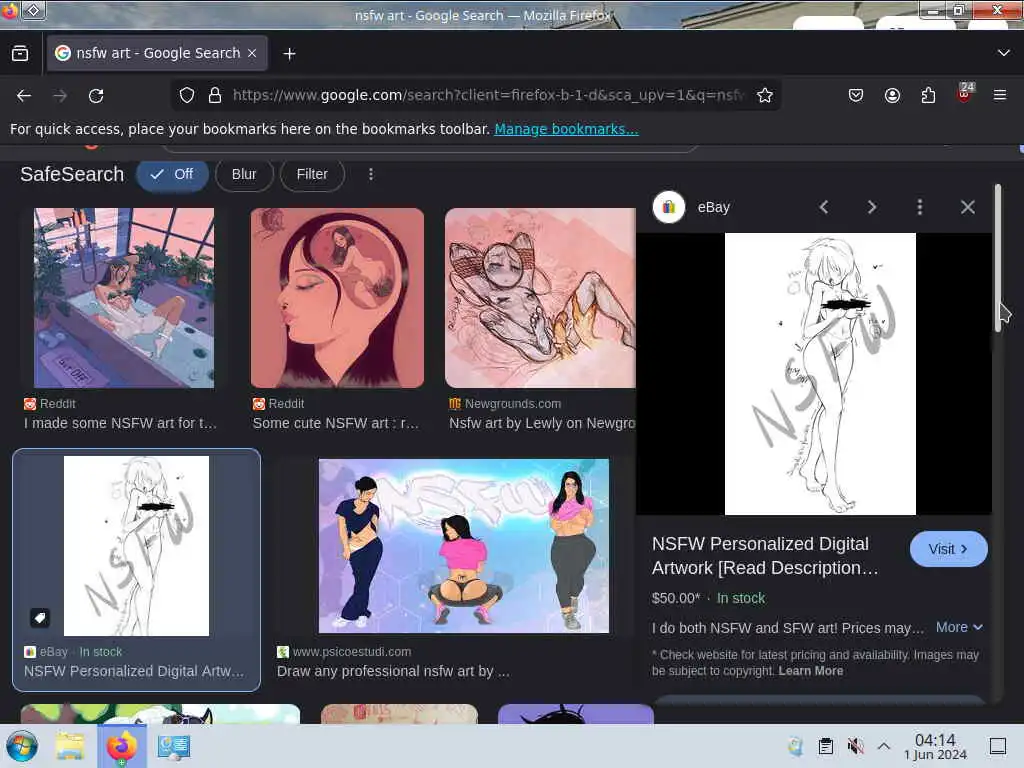This screenshot has height=768, width=1024.
Task: Open SafeSearch more options three-dot menu
Action: (x=371, y=174)
